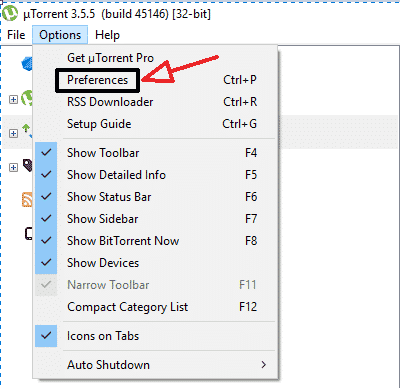
Task: Expand the Torrents tree node plus box
Action: 13,133
